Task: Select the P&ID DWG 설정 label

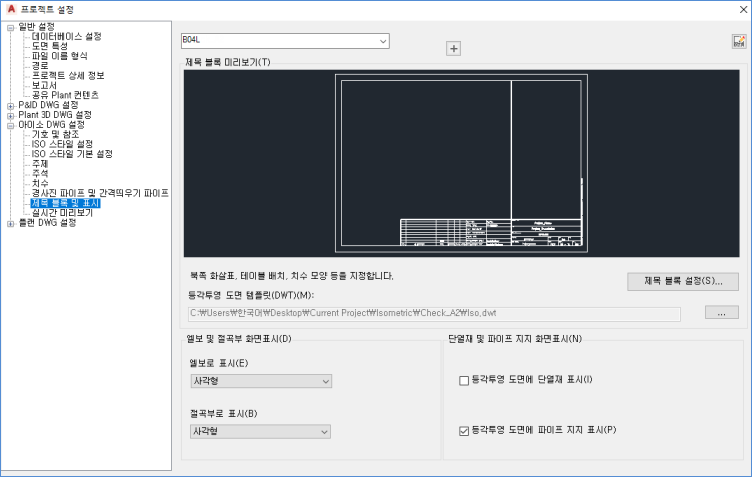Action: pyautogui.click(x=48, y=105)
